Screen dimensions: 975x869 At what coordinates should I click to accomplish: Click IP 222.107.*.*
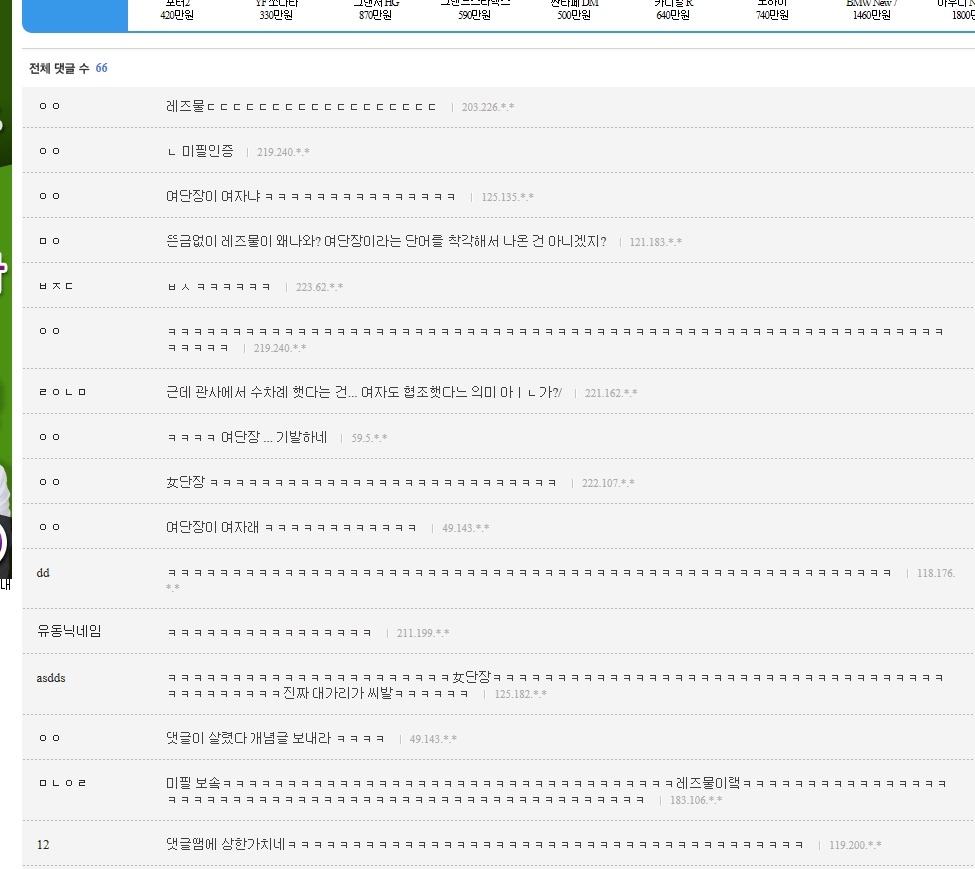(608, 483)
